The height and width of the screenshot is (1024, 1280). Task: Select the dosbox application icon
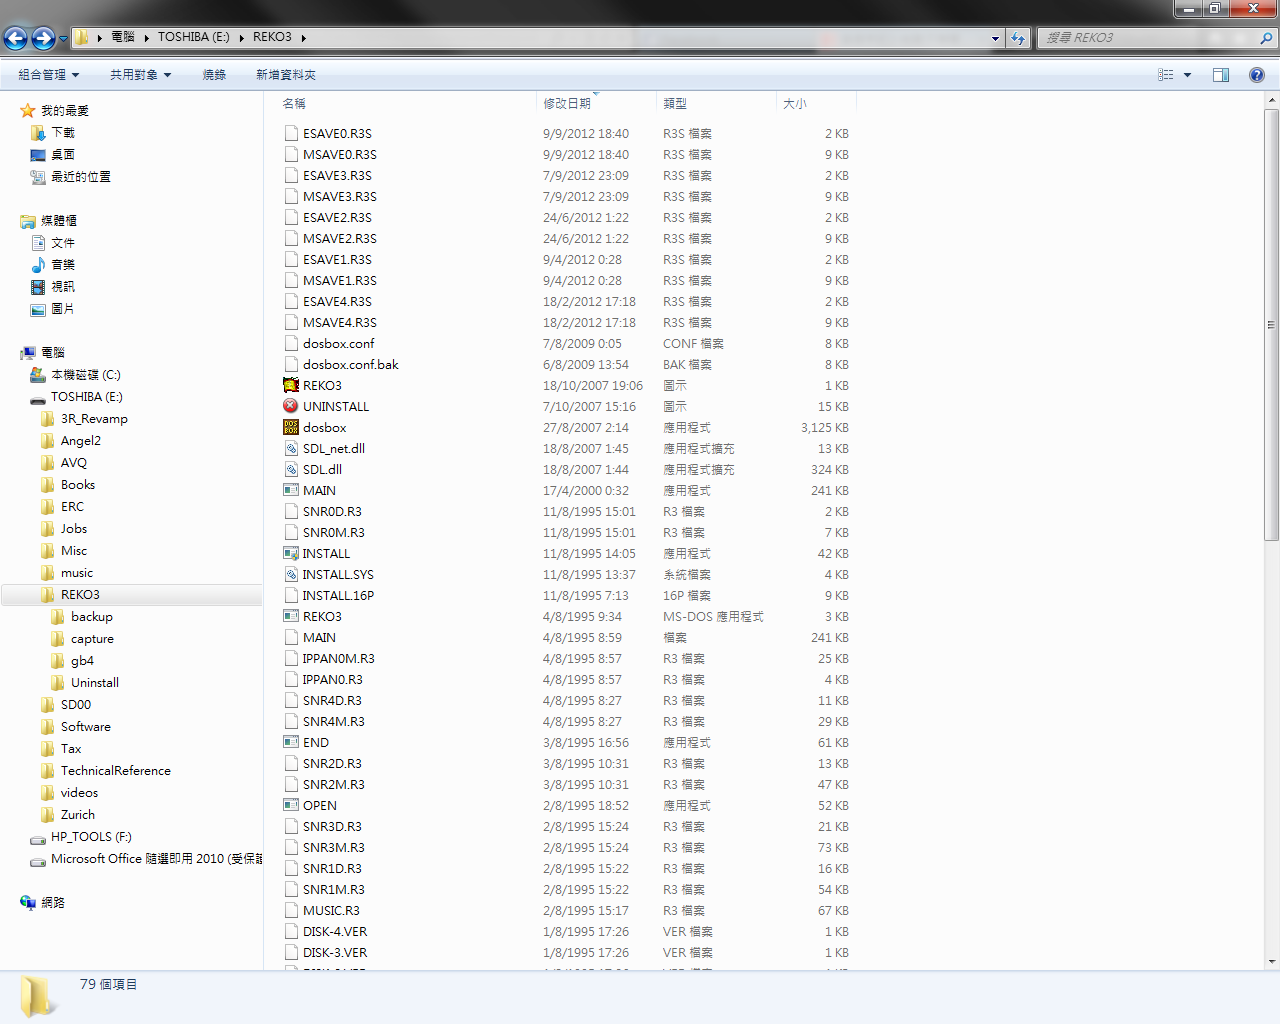(x=291, y=427)
